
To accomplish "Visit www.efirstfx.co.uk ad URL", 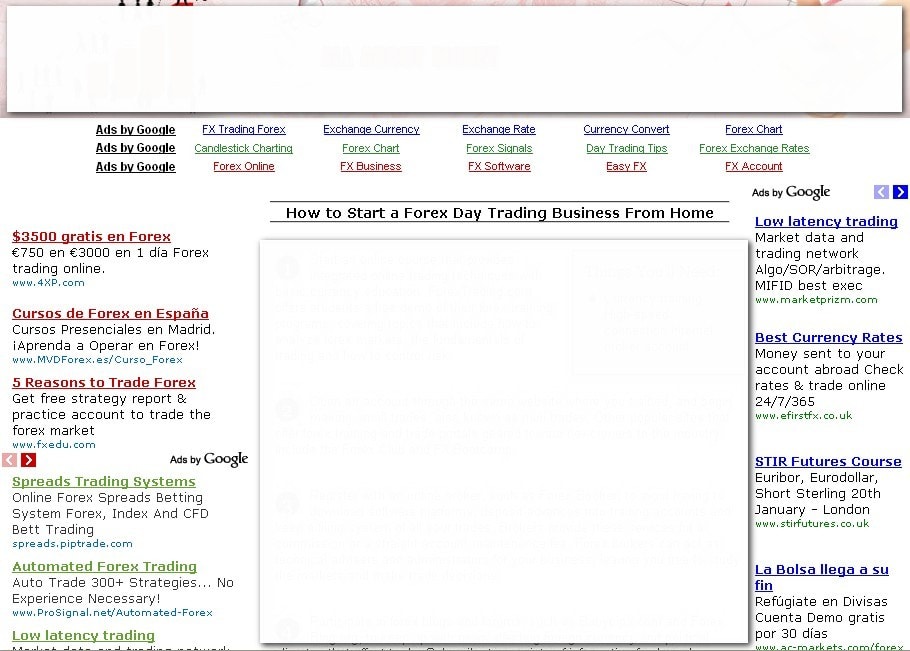I will pyautogui.click(x=804, y=415).
